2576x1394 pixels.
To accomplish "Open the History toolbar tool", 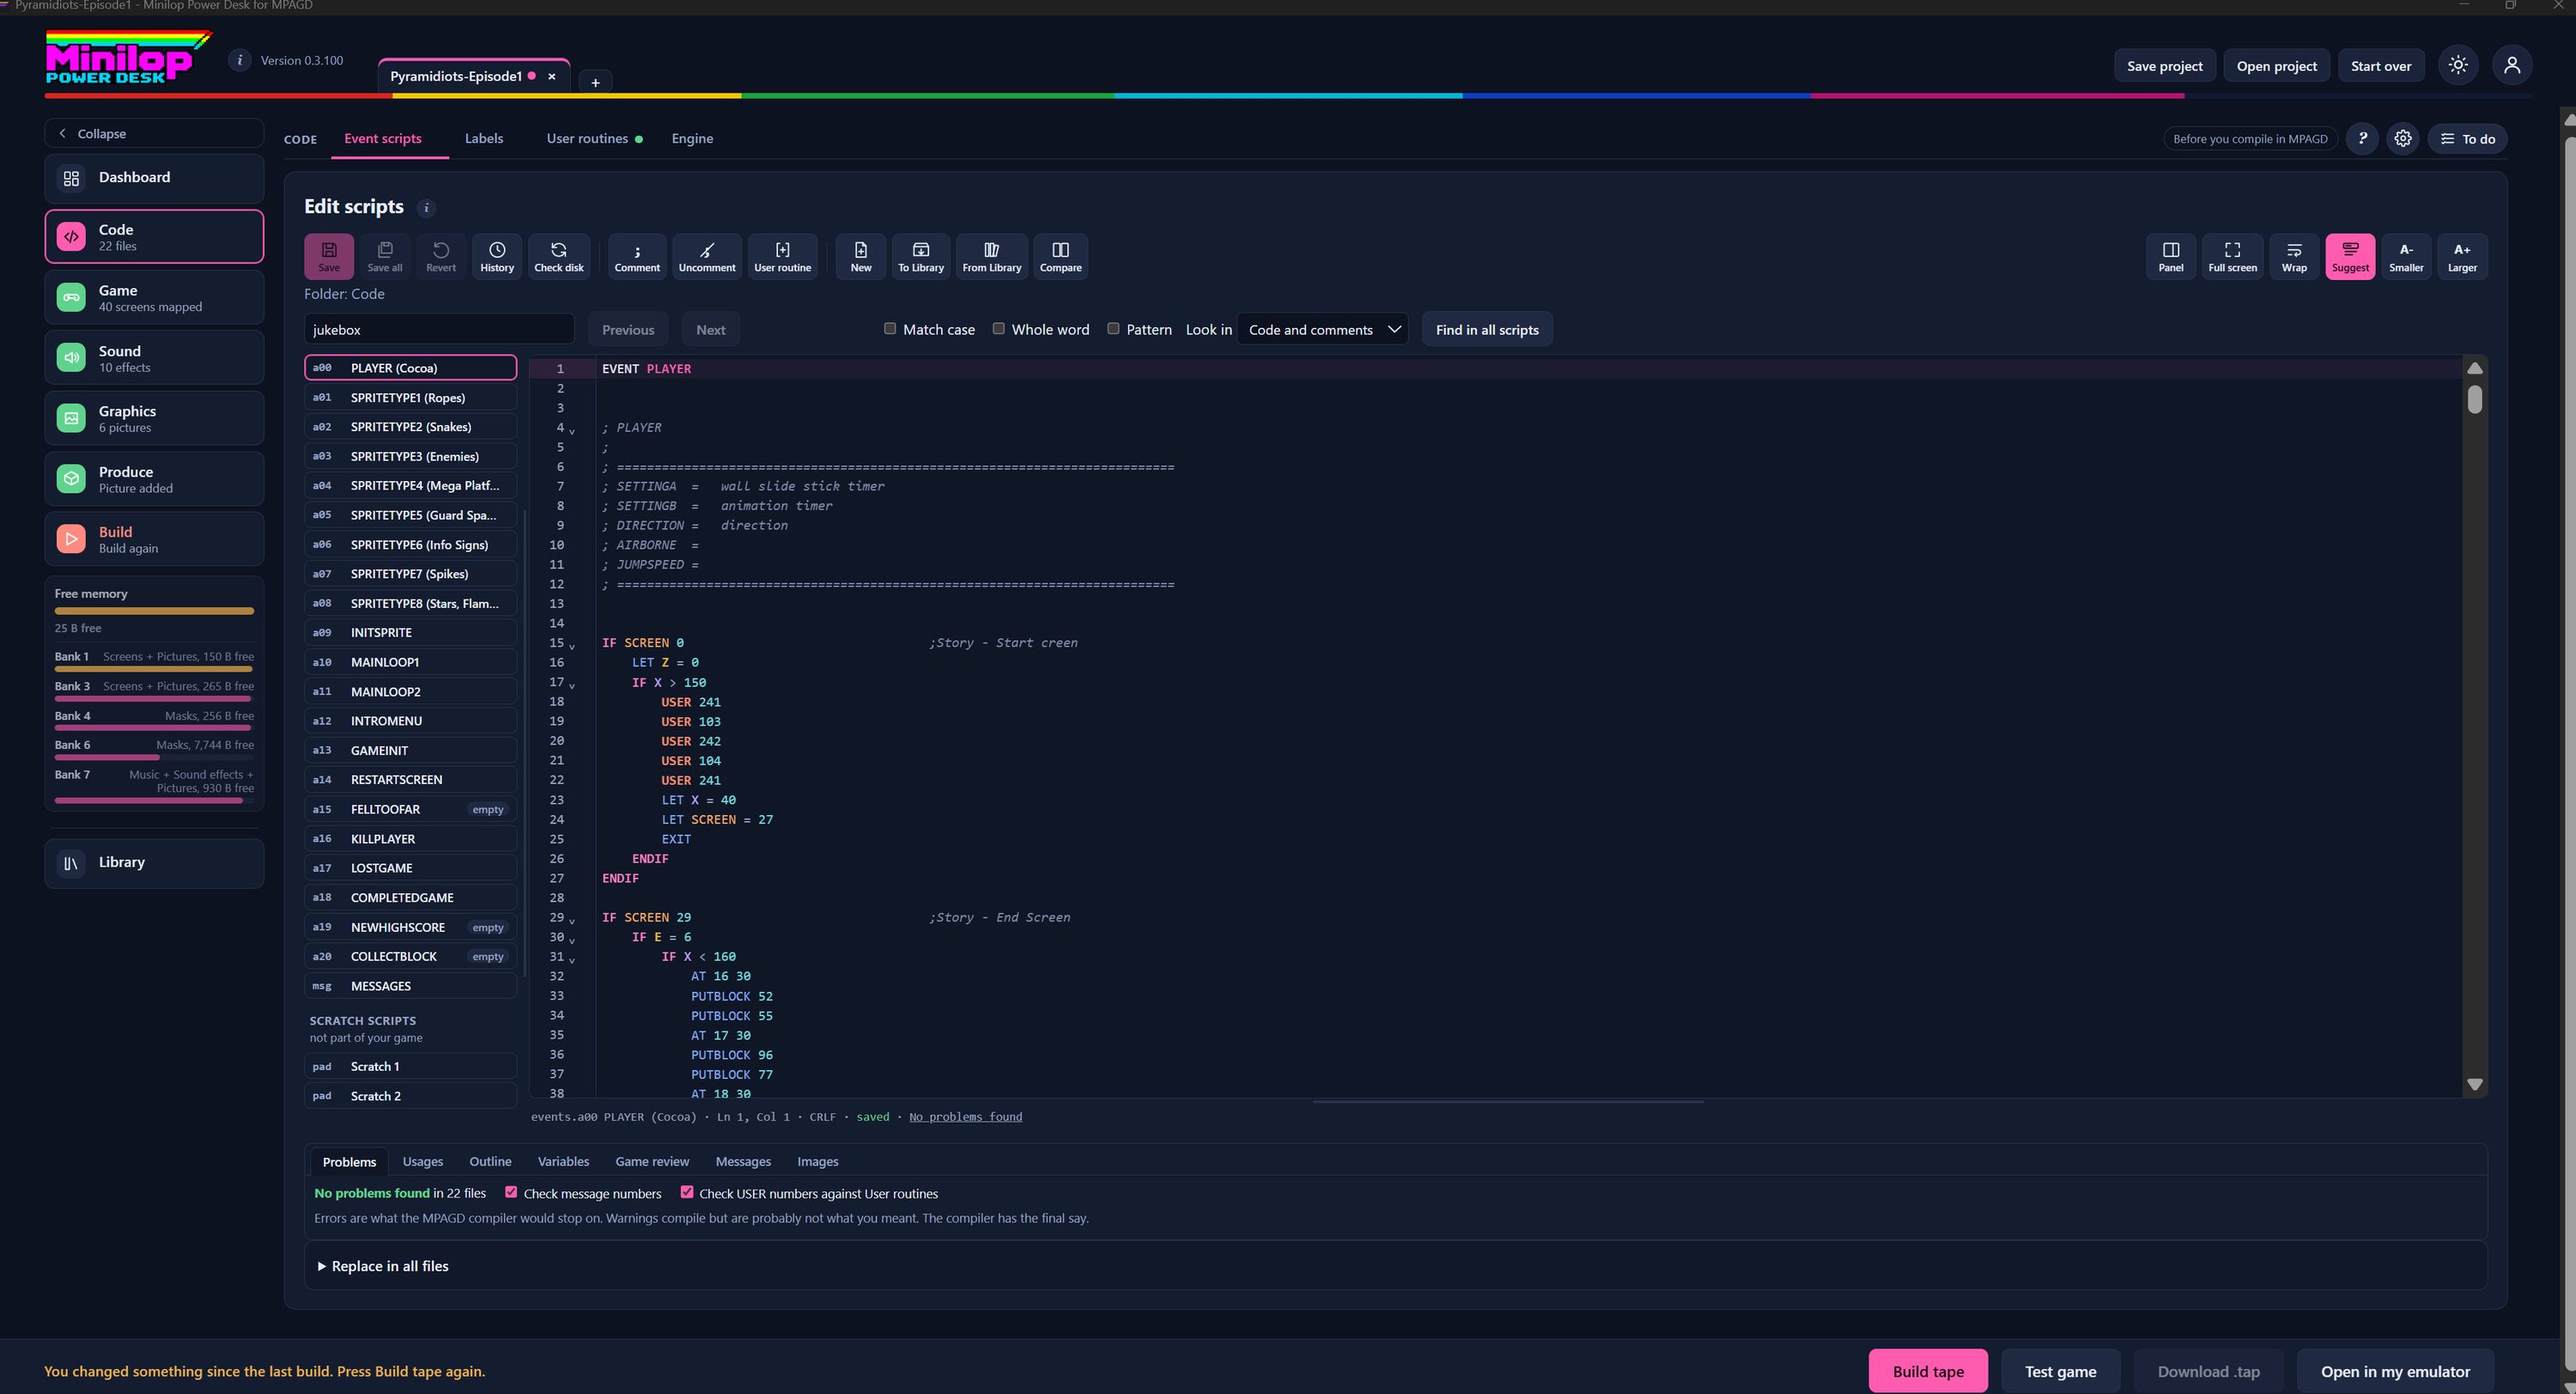I will 497,256.
